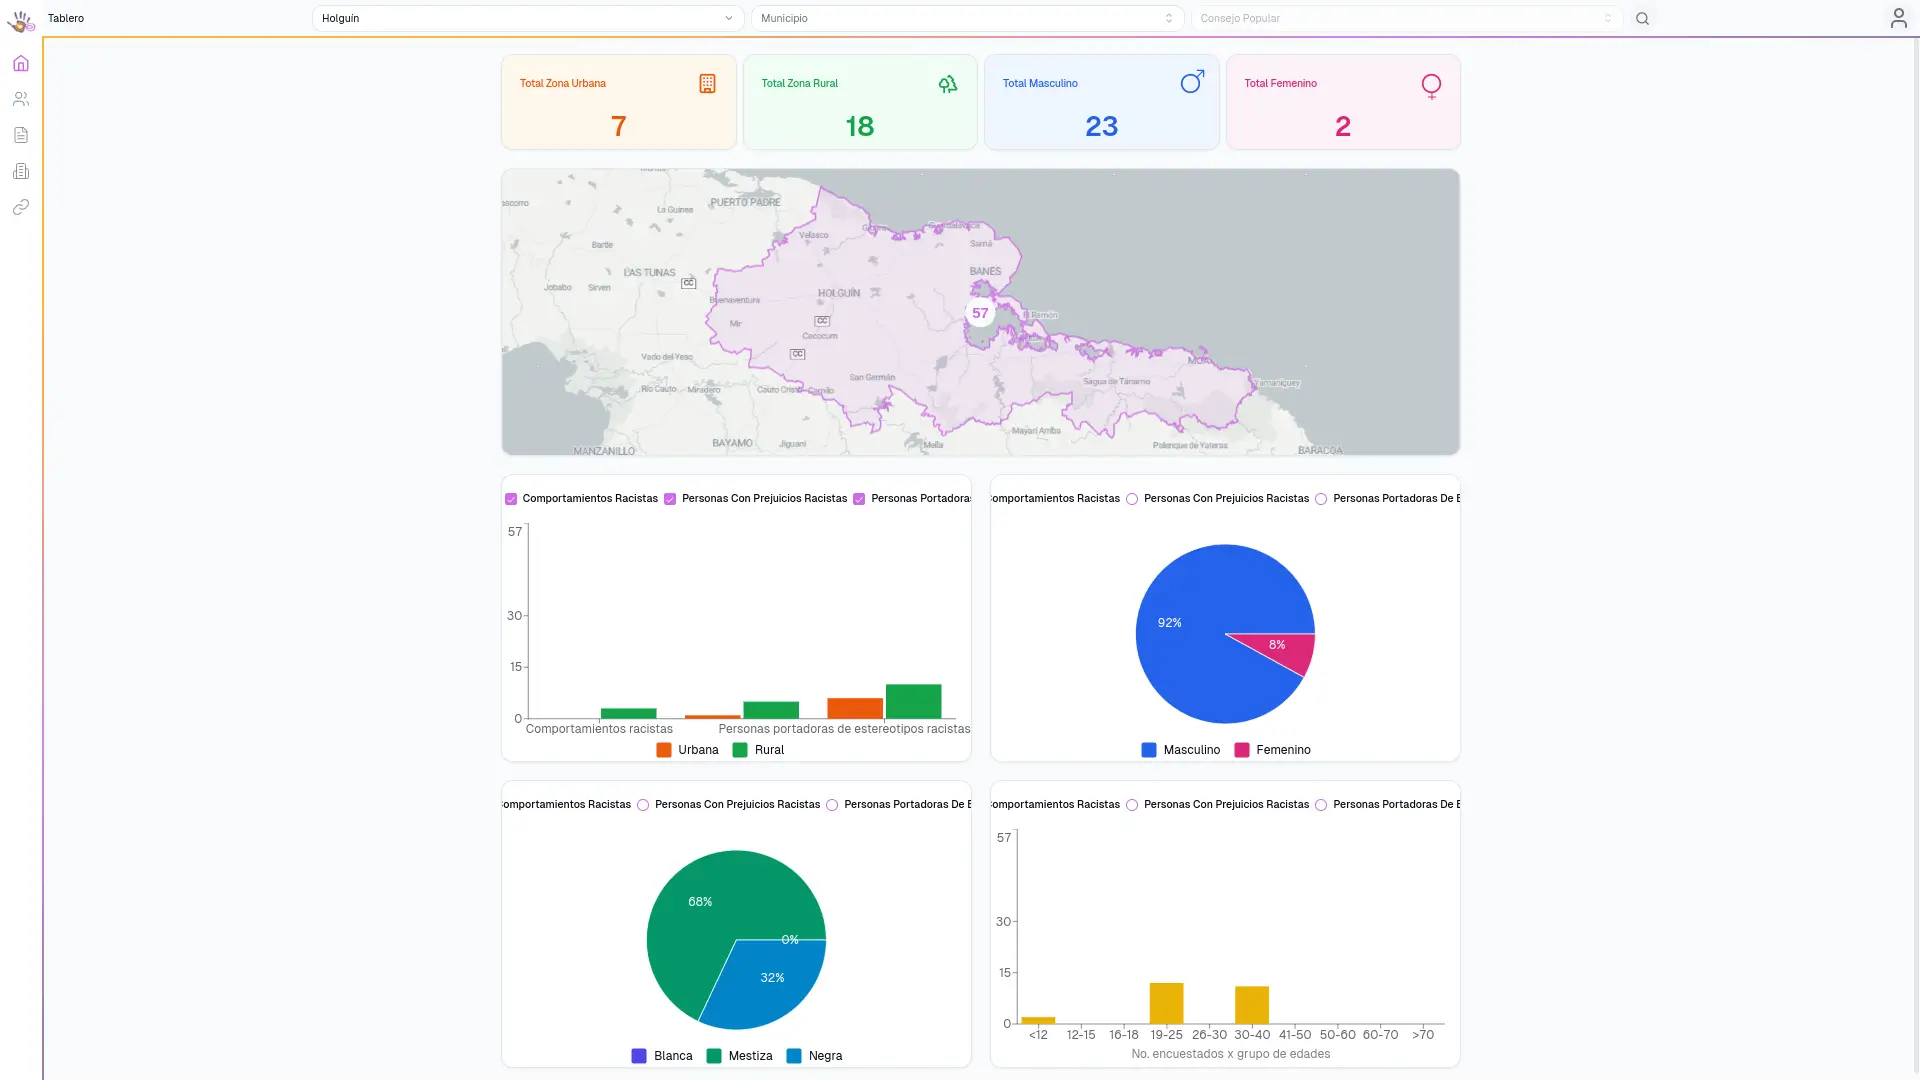Click the Total Zona Rural card

pos(860,102)
